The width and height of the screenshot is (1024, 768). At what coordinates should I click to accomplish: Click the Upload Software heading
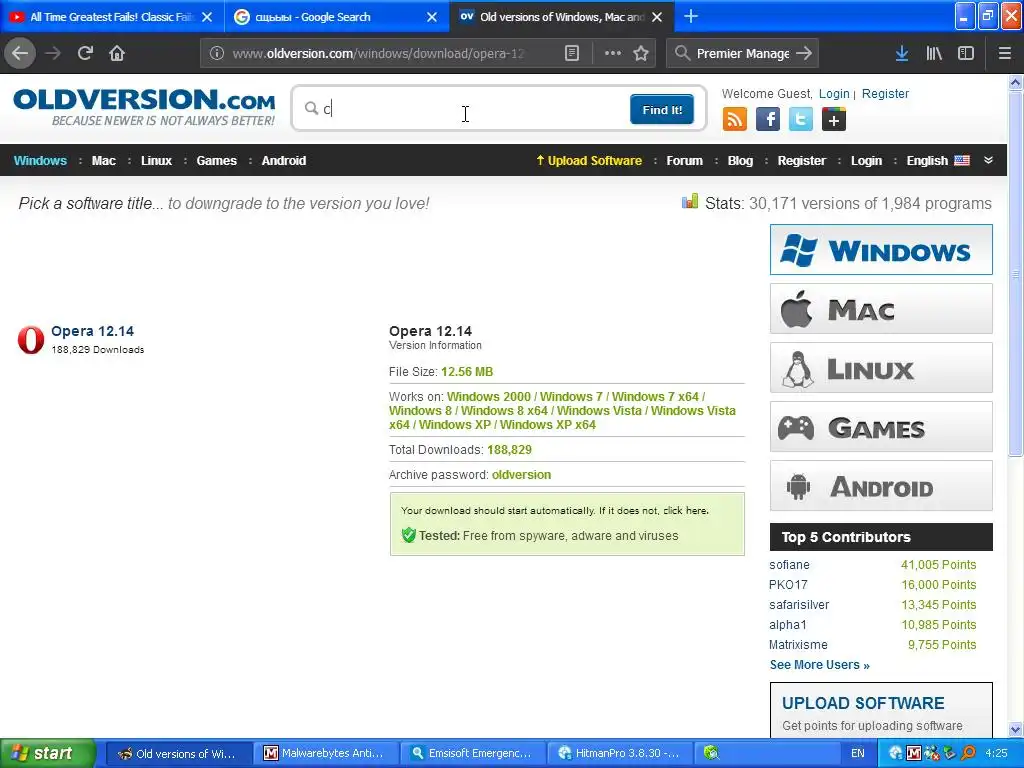pyautogui.click(x=863, y=703)
